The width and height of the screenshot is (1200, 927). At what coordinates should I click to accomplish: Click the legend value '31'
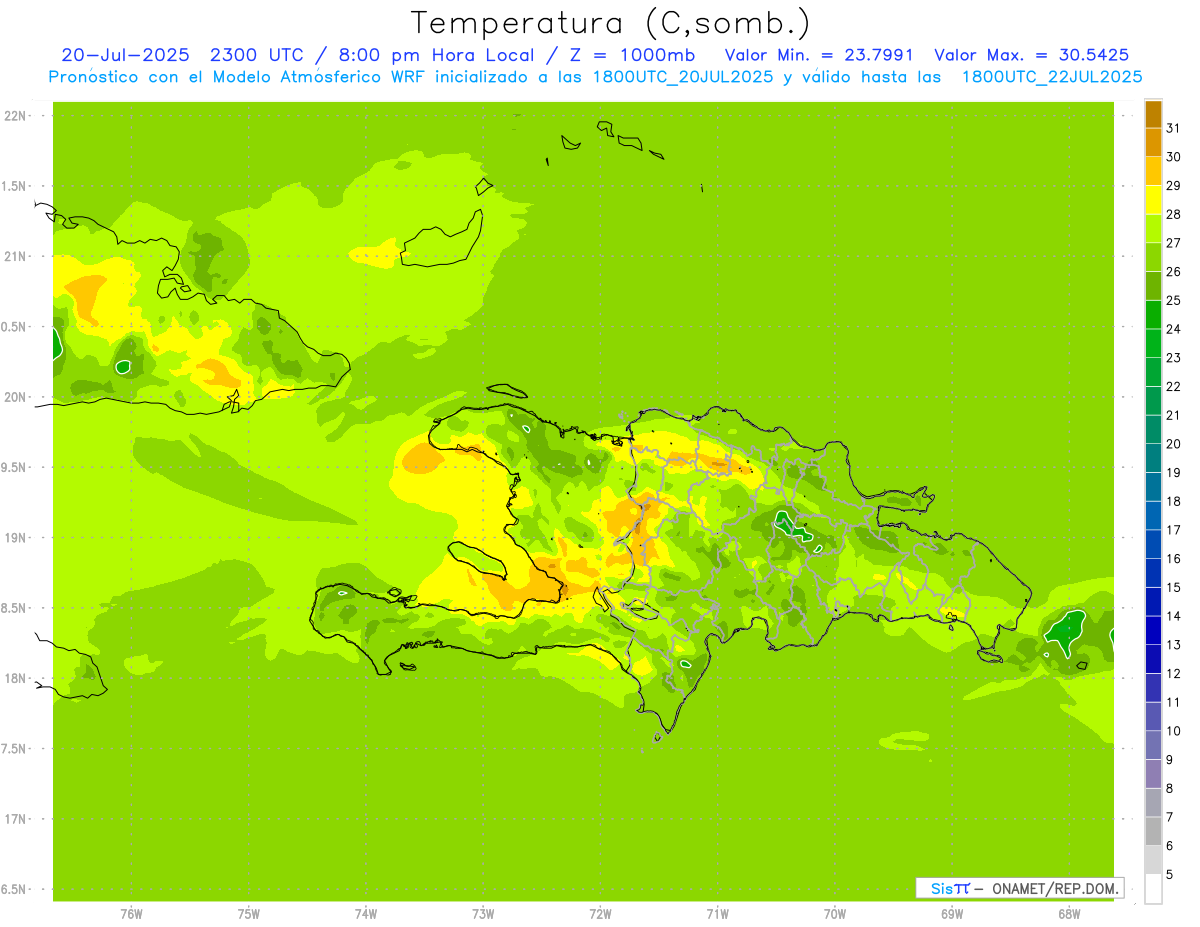[x=1173, y=128]
